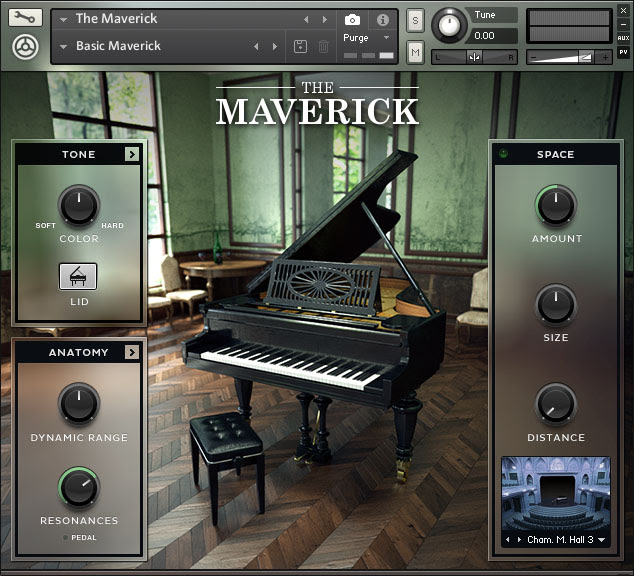Image resolution: width=634 pixels, height=576 pixels.
Task: Click the Basic Maverick snapshot name
Action: (118, 46)
